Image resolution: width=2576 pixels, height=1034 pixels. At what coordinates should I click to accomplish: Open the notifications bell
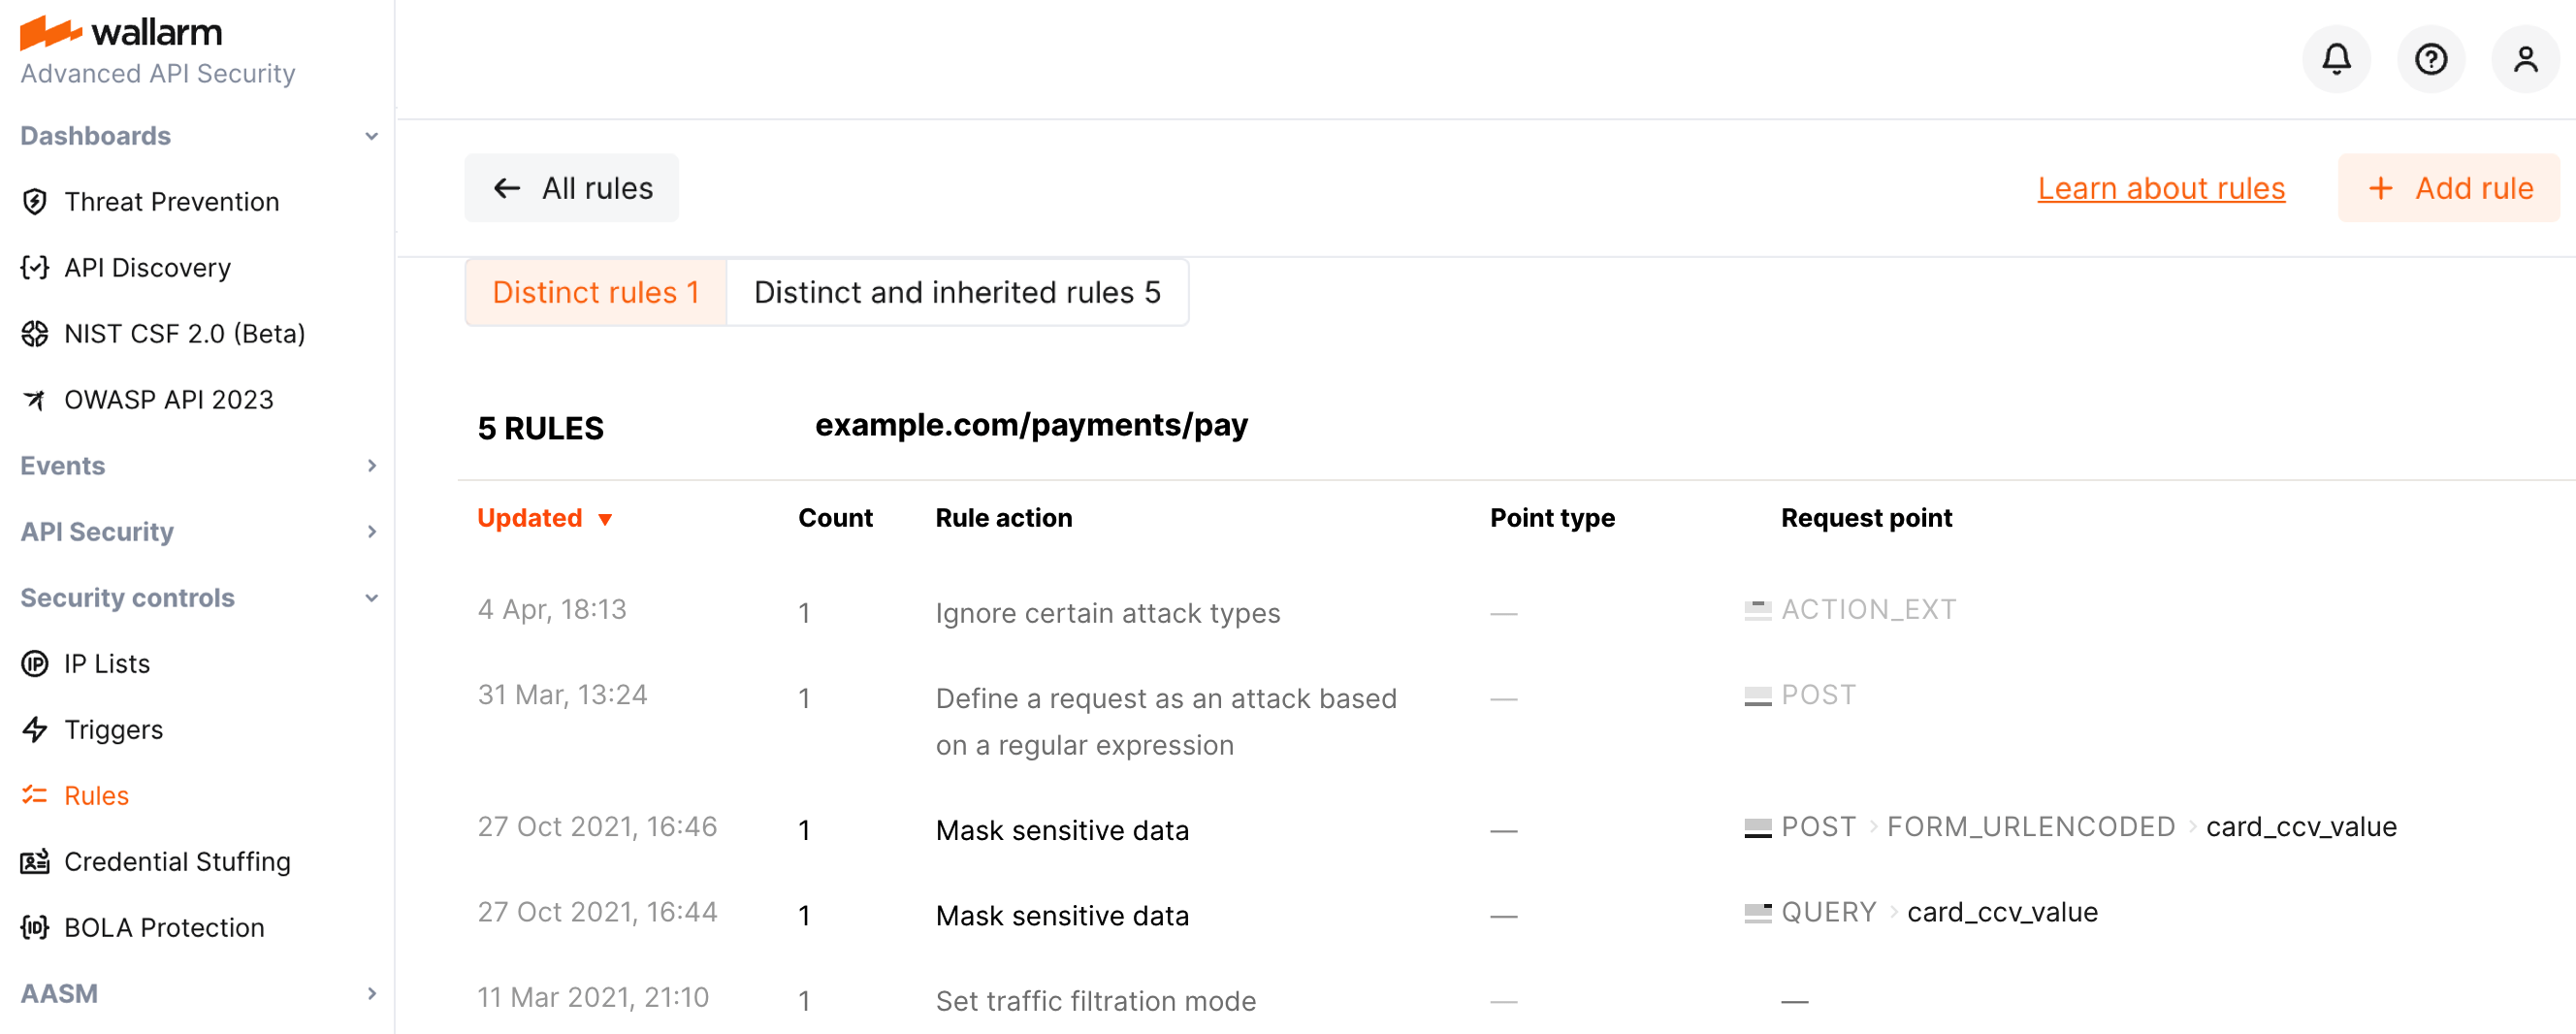2336,59
